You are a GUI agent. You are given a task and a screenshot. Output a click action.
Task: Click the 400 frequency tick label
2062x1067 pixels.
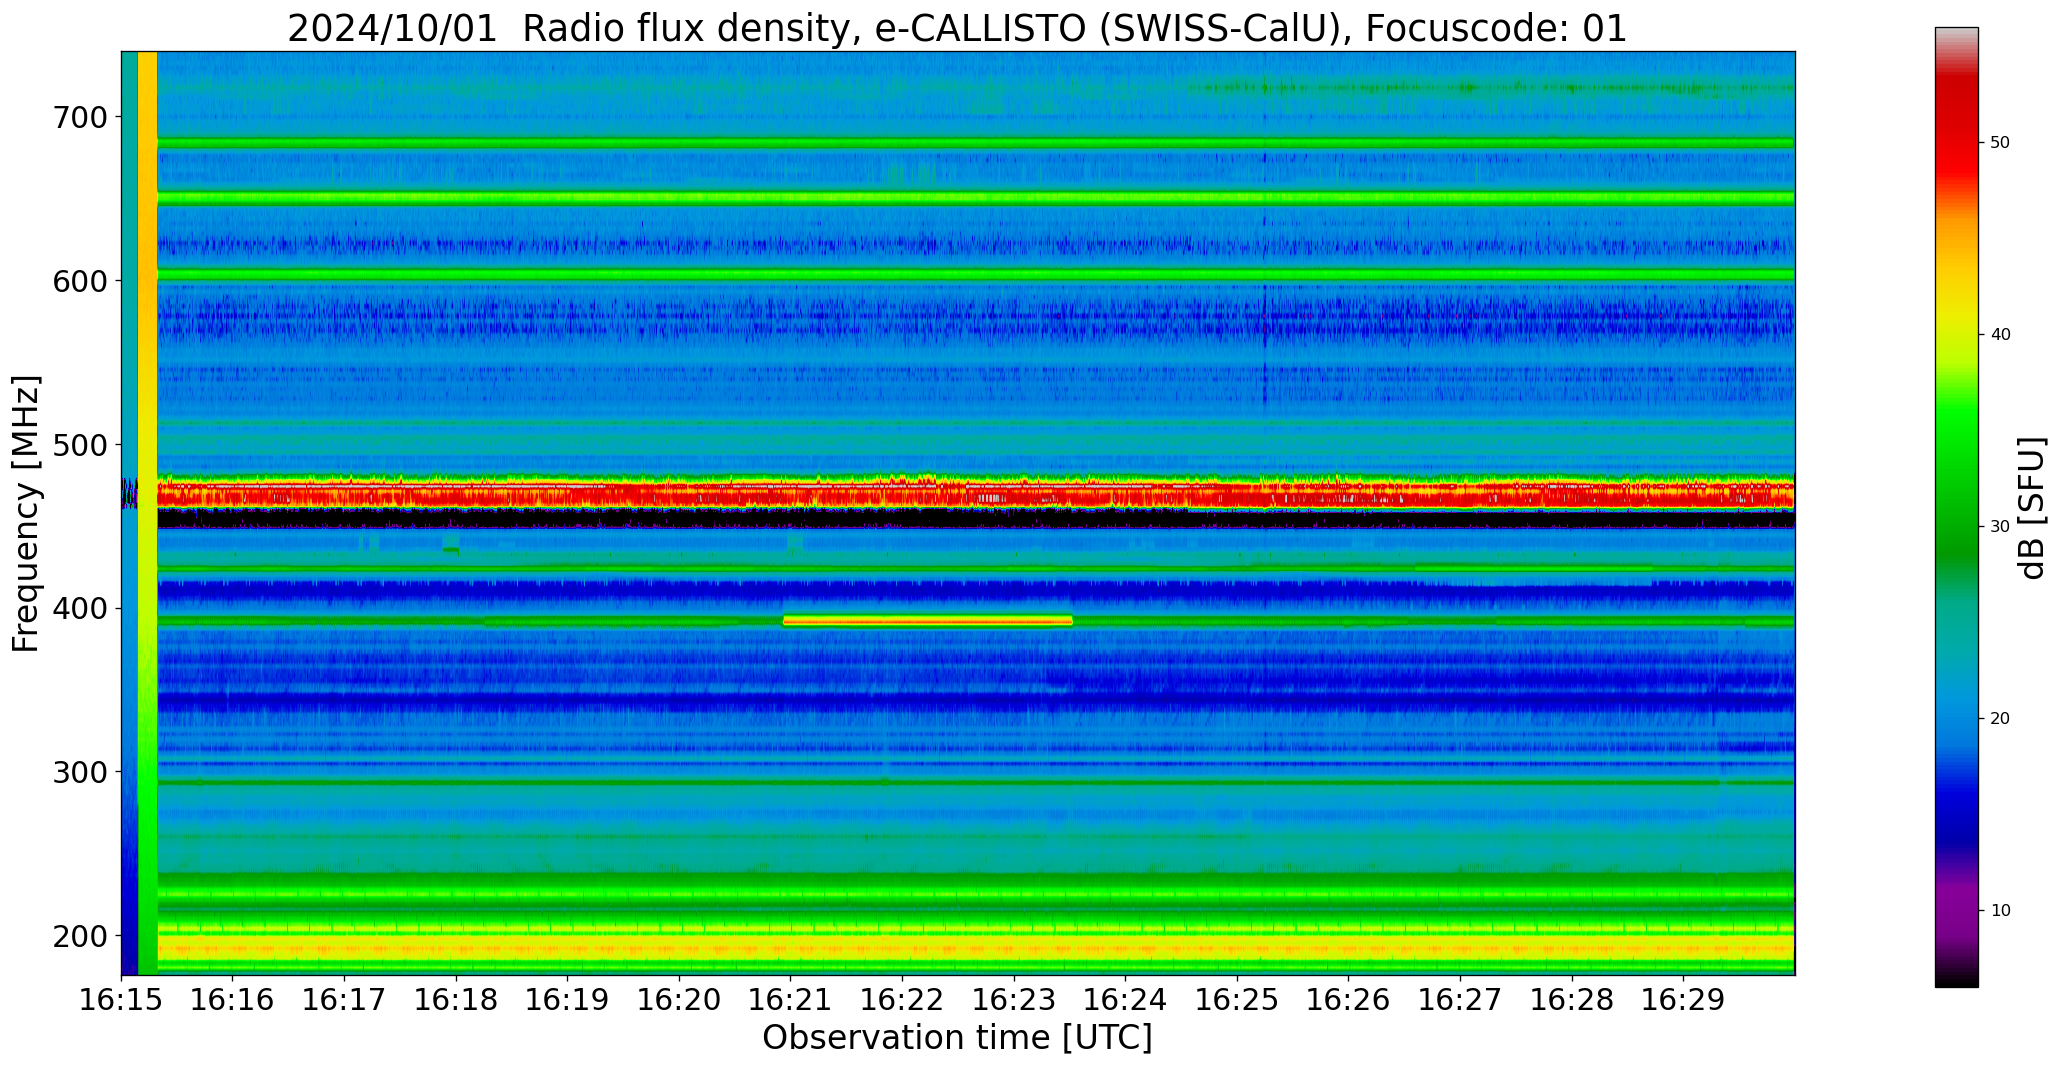click(79, 608)
